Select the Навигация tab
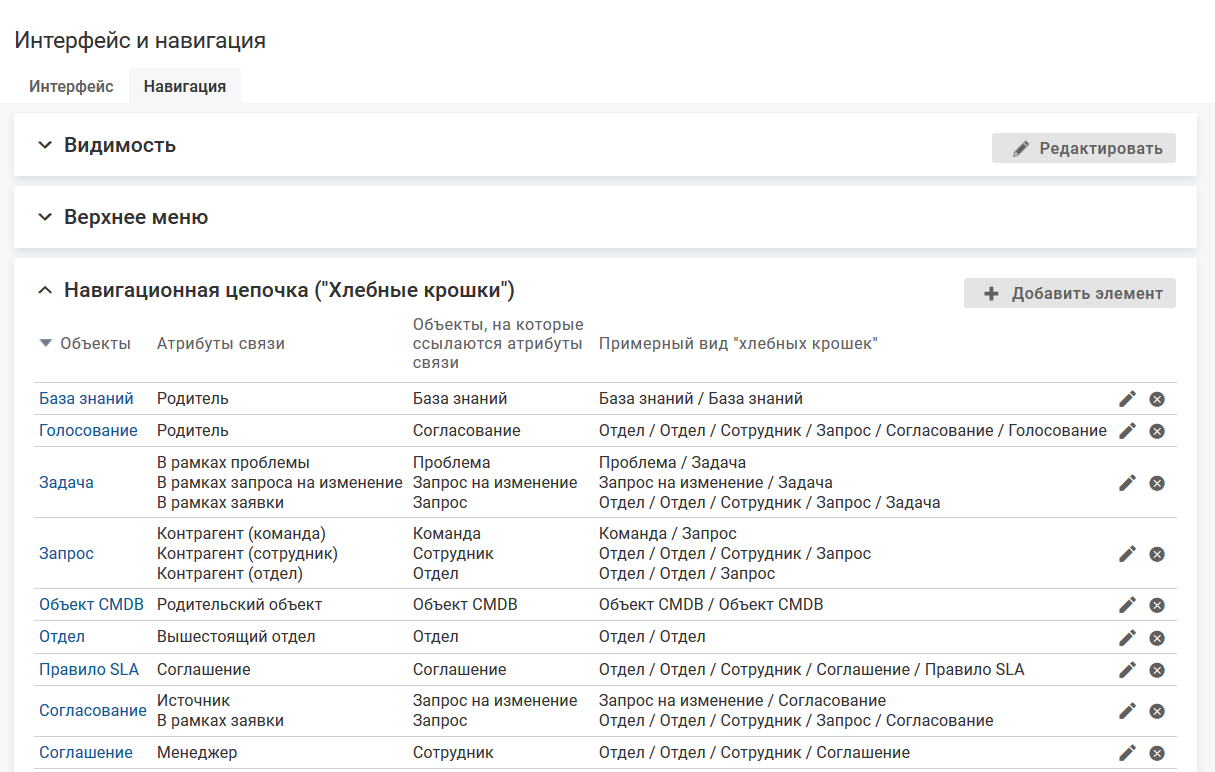 click(x=185, y=86)
